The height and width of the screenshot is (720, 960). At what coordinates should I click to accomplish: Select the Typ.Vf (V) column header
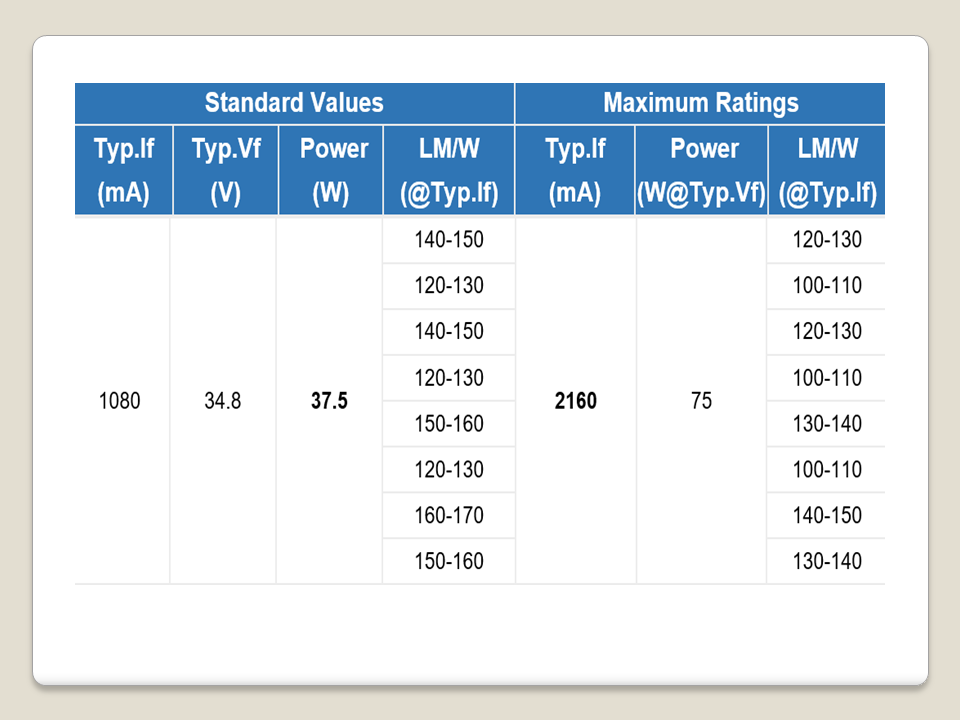coord(225,170)
